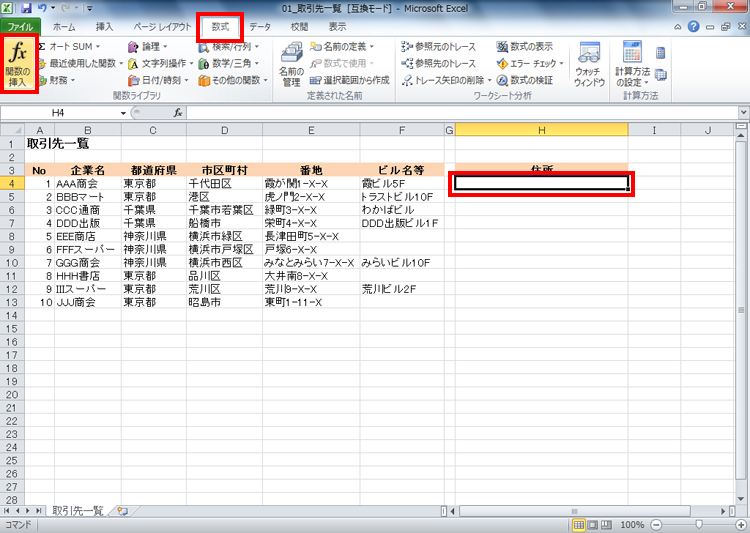
Task: Toggle Show Formulas (数式の表示)
Action: click(x=525, y=46)
